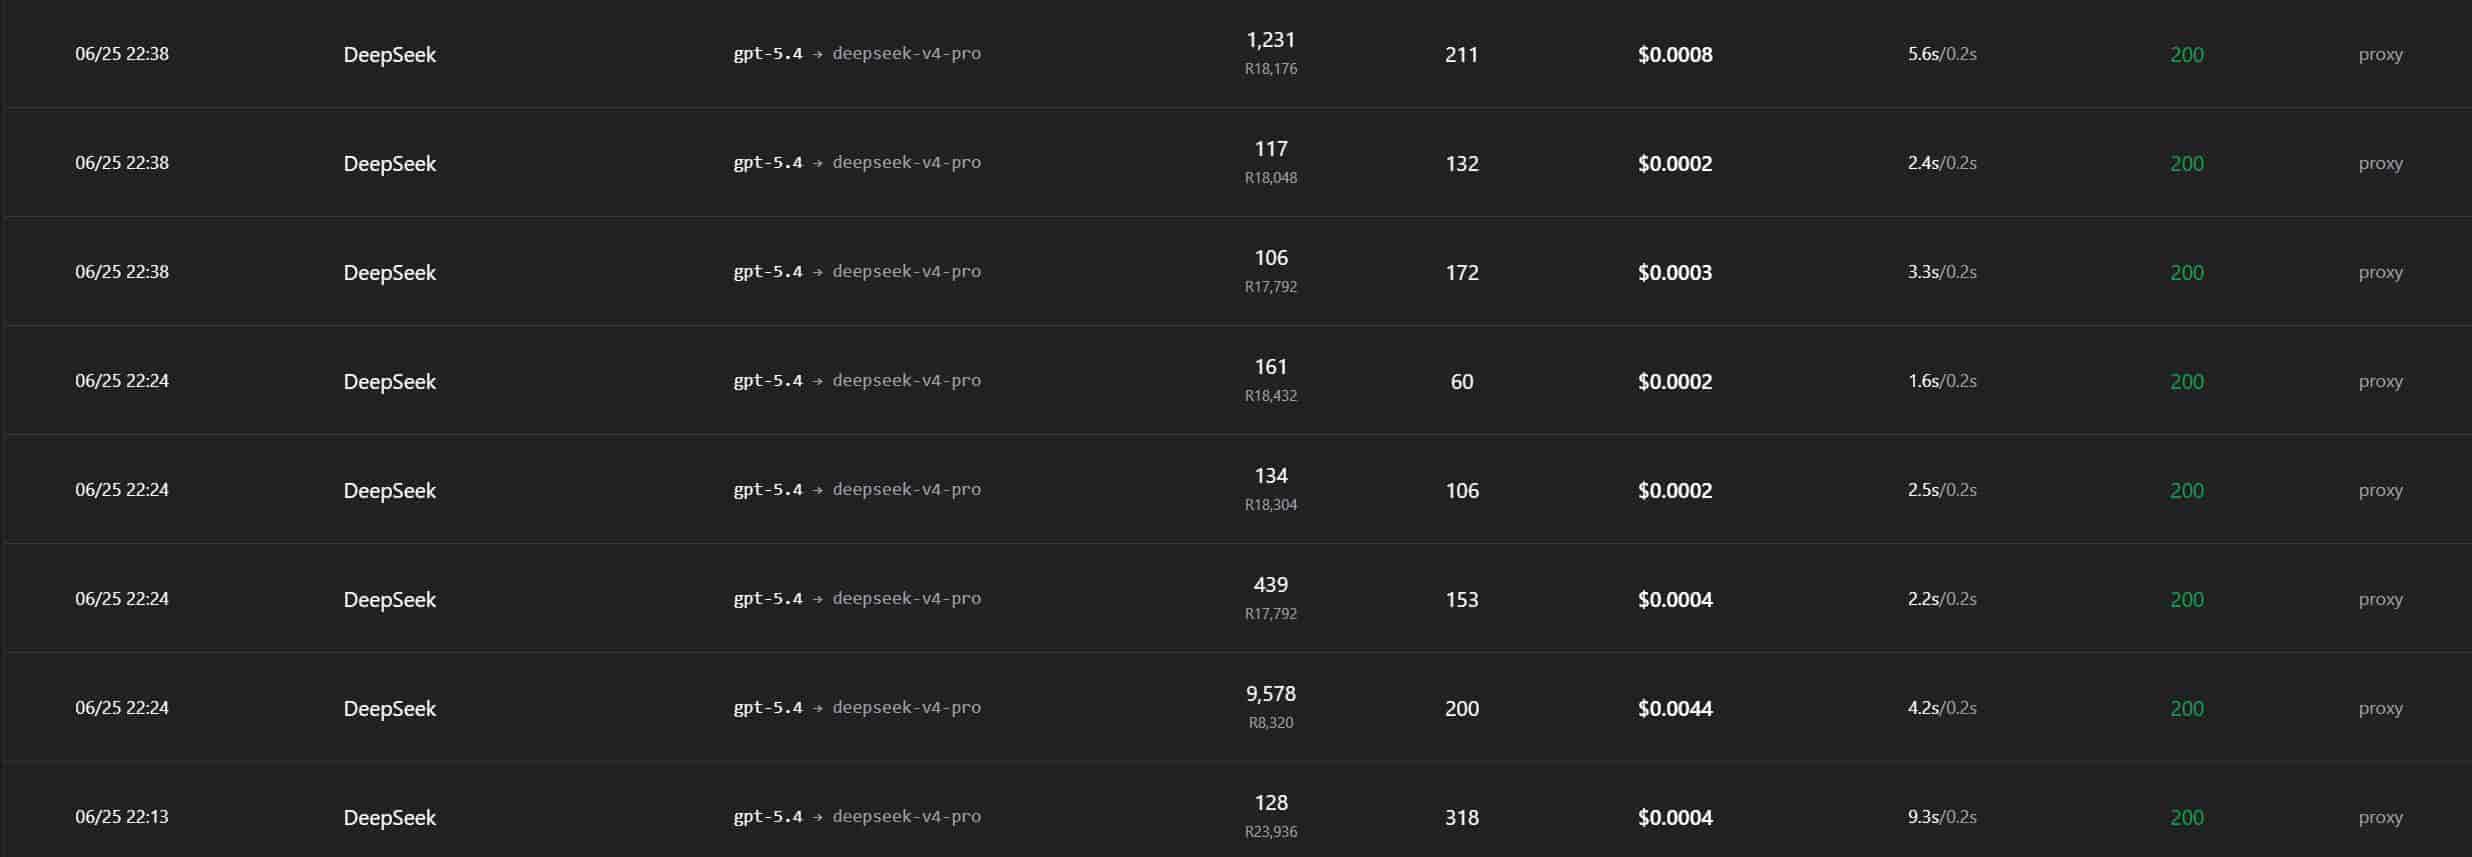Click the model mapping in the $0.0008 row

tap(857, 54)
